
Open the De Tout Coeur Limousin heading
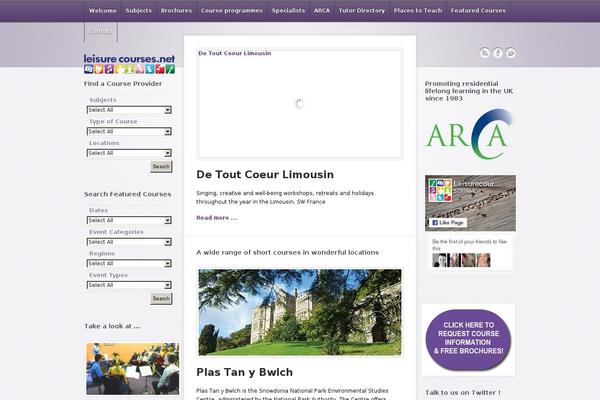[265, 175]
